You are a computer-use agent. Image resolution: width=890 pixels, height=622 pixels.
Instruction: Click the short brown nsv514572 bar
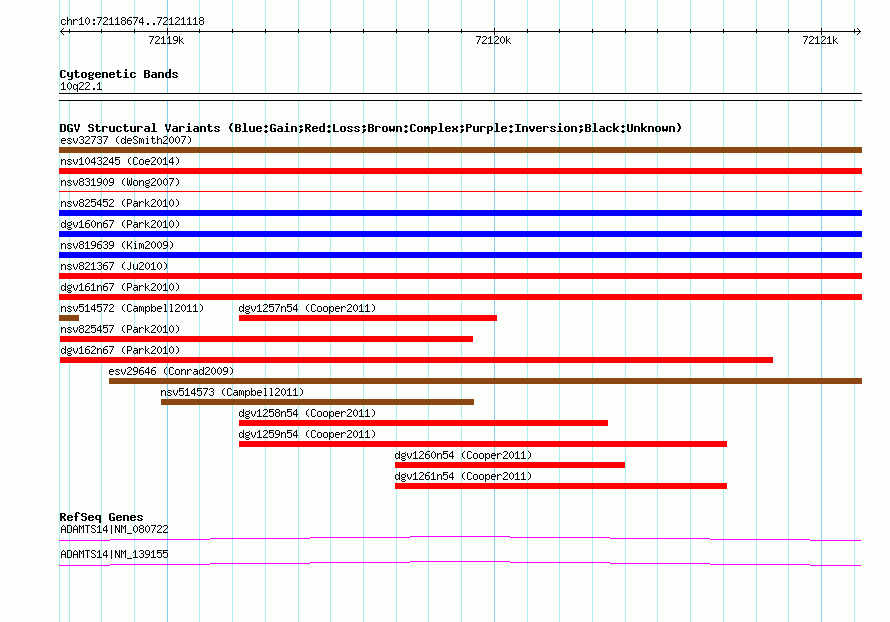(x=69, y=318)
